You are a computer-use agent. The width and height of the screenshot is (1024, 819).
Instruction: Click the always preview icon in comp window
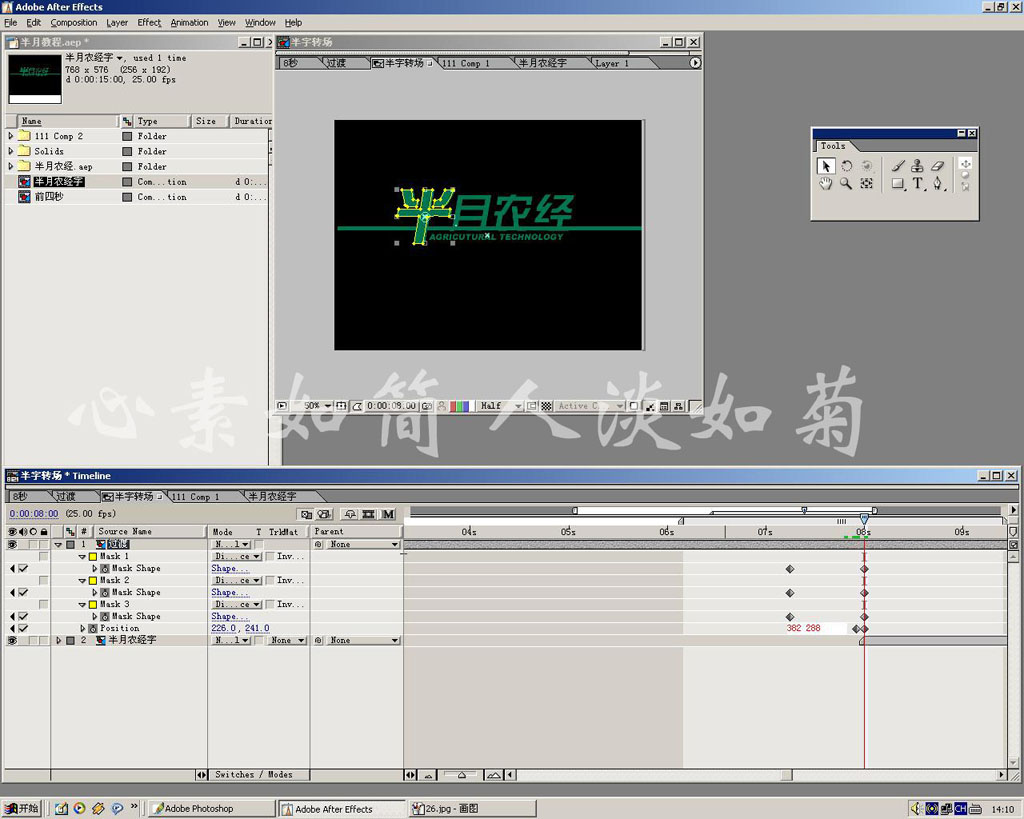[x=282, y=406]
